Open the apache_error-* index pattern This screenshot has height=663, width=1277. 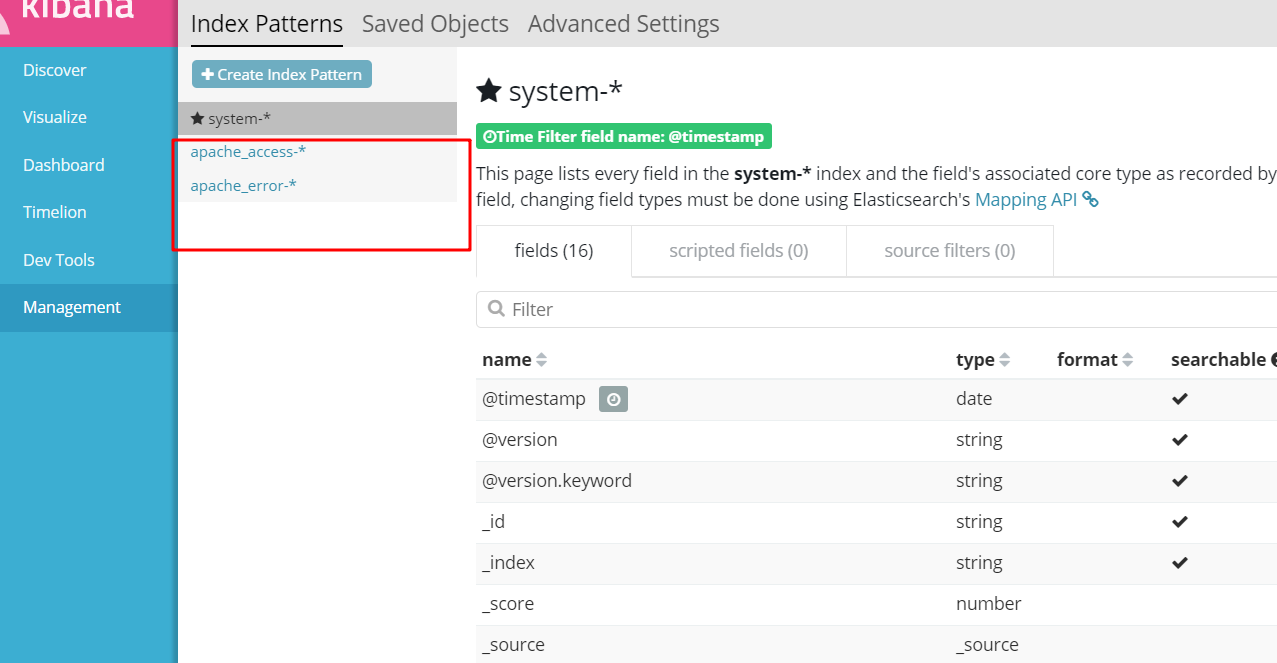click(x=243, y=185)
